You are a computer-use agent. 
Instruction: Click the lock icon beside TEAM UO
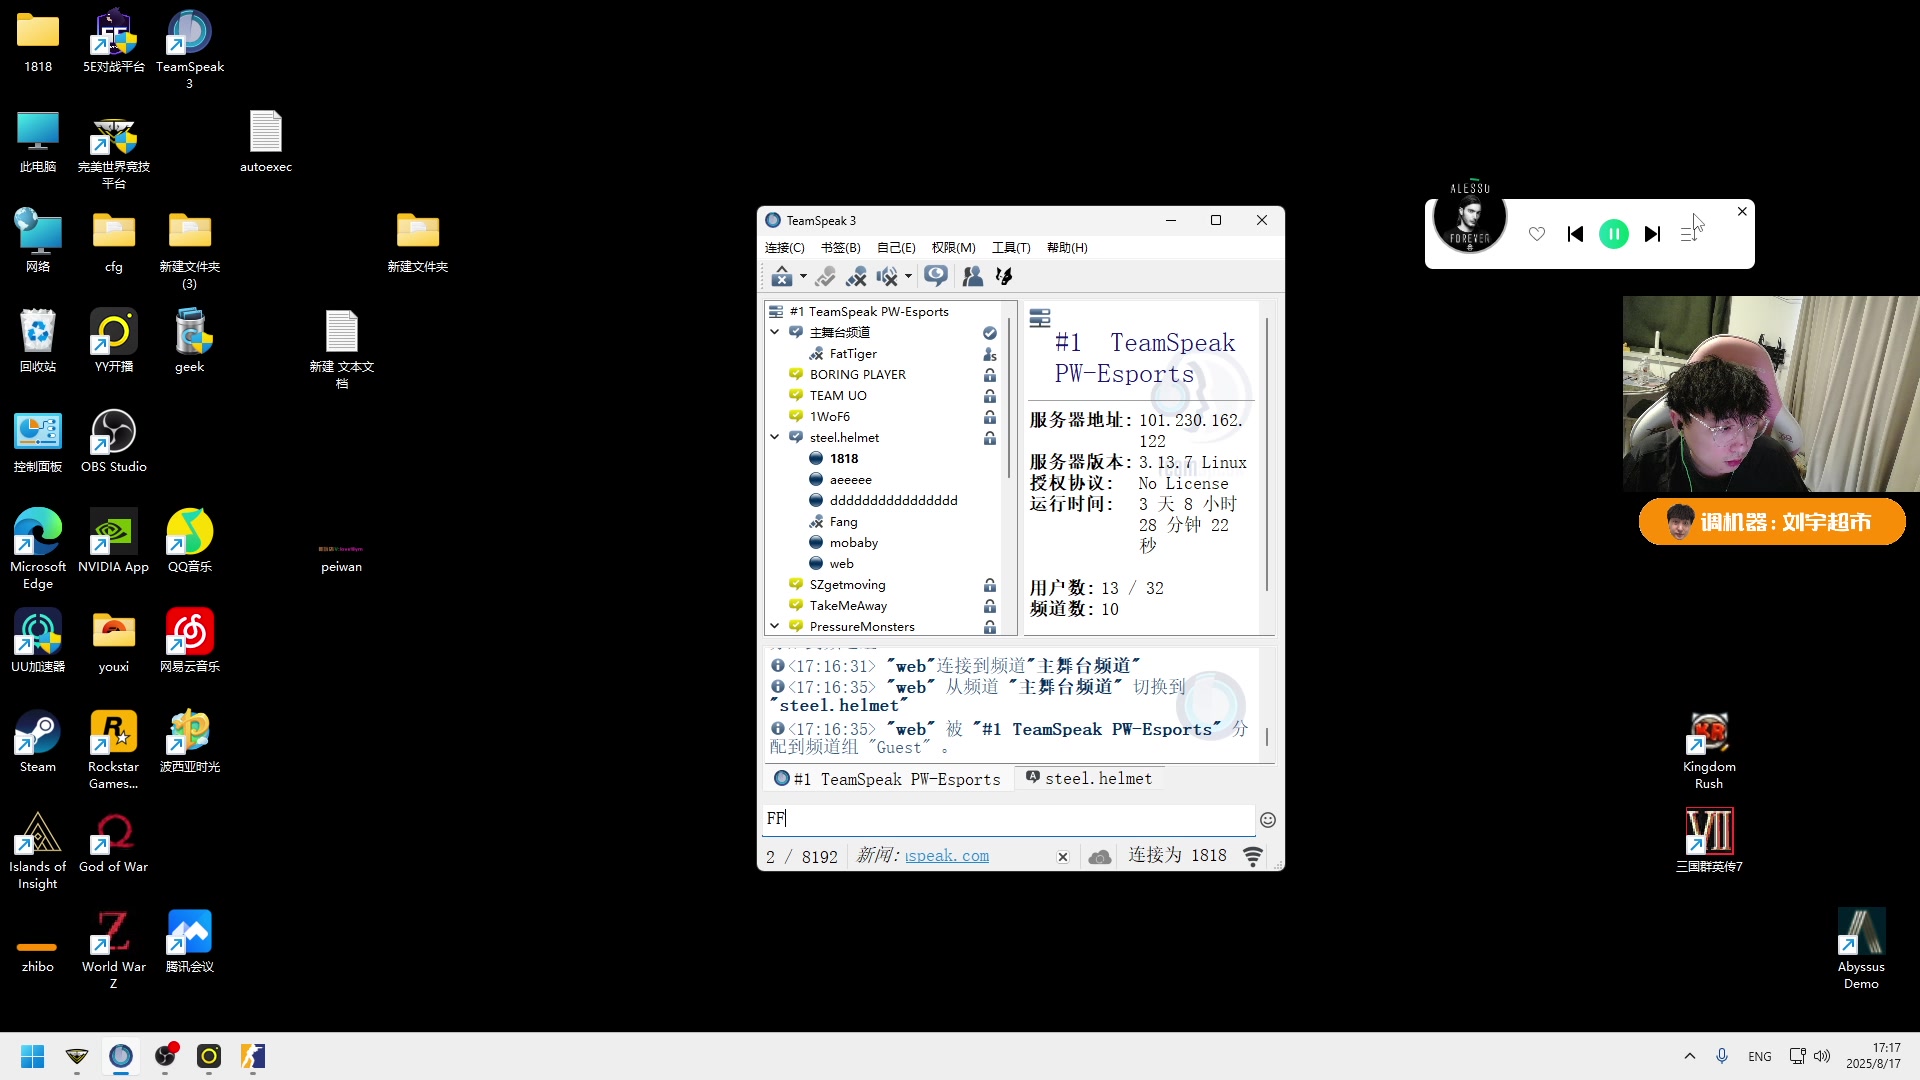pyautogui.click(x=989, y=396)
